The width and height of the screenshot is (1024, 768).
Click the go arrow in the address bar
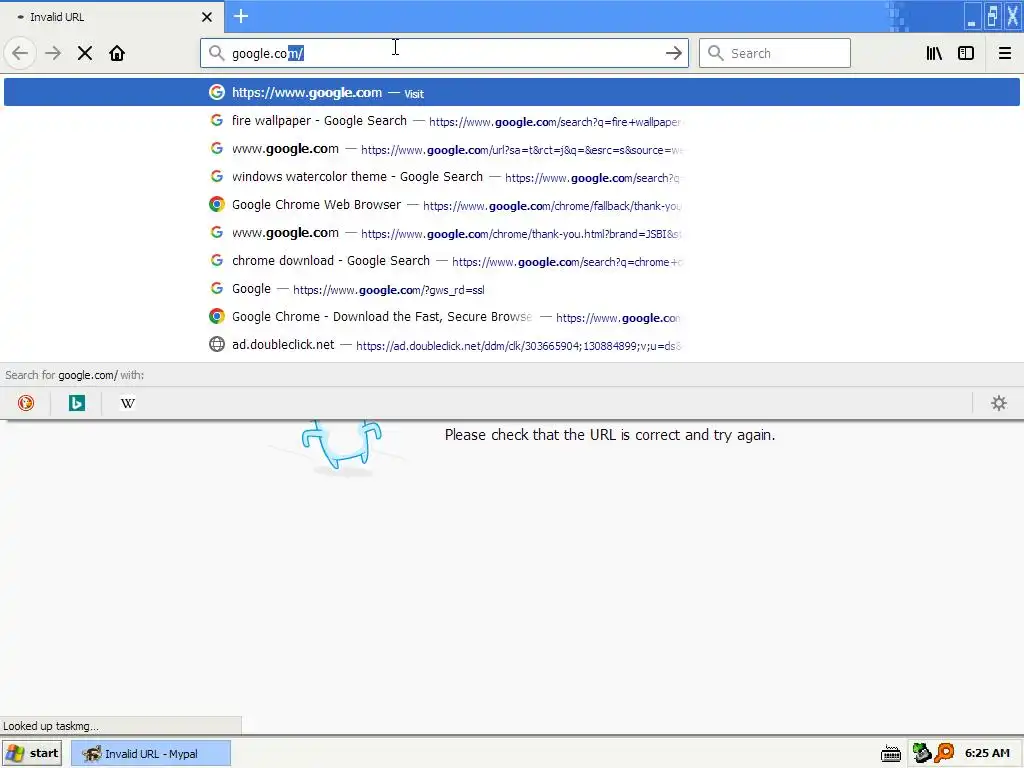(673, 54)
